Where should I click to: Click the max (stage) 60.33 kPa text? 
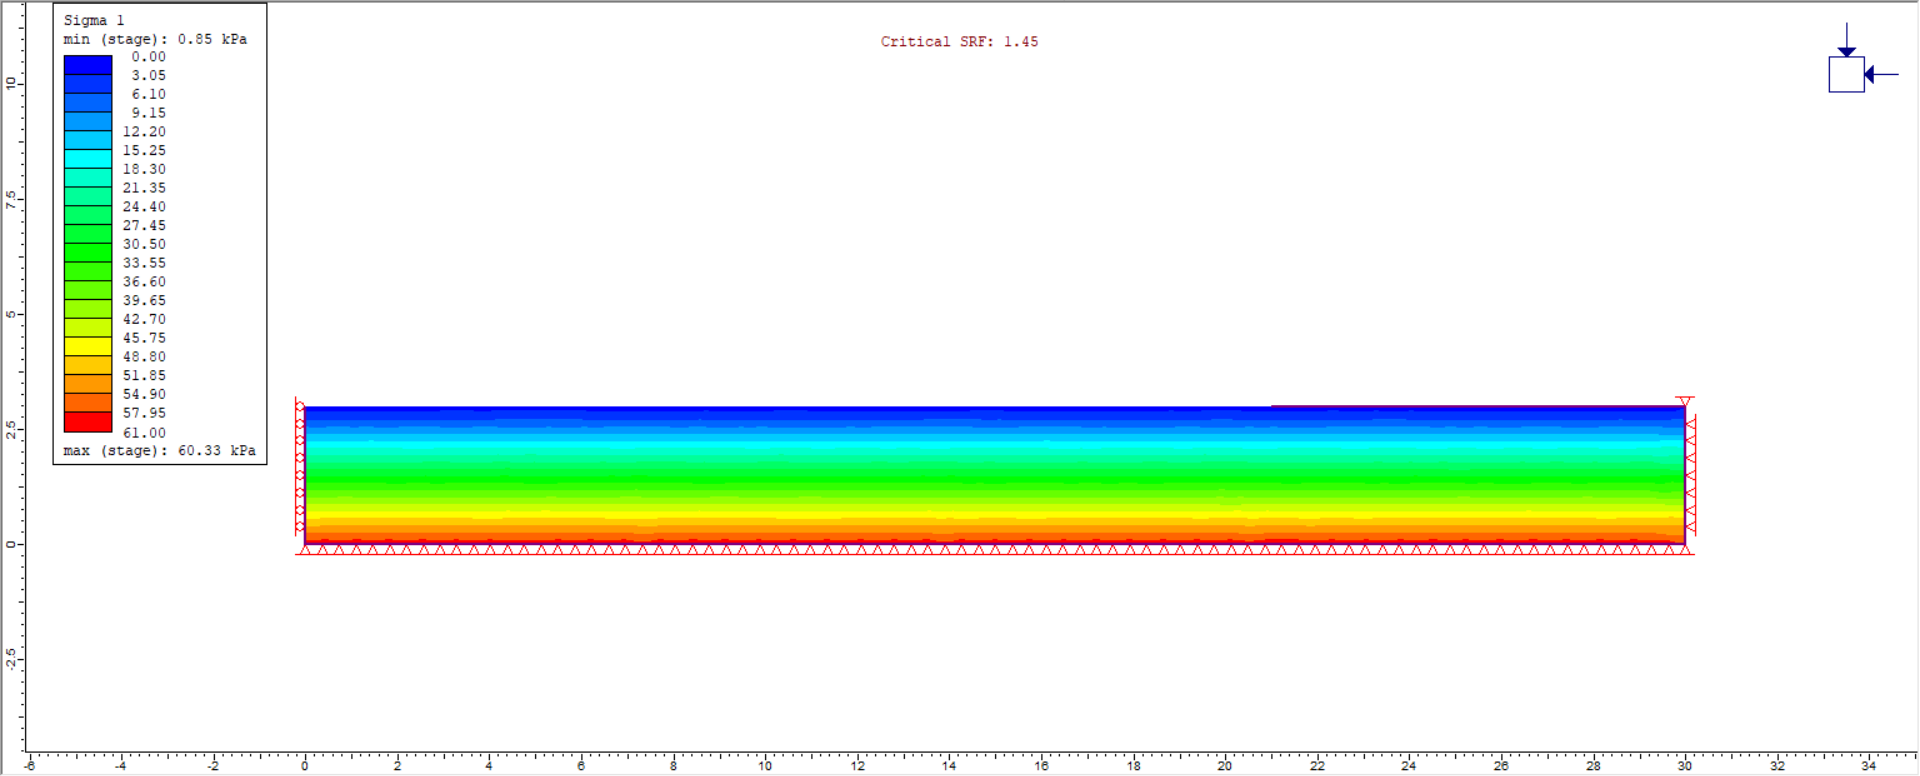tap(159, 451)
